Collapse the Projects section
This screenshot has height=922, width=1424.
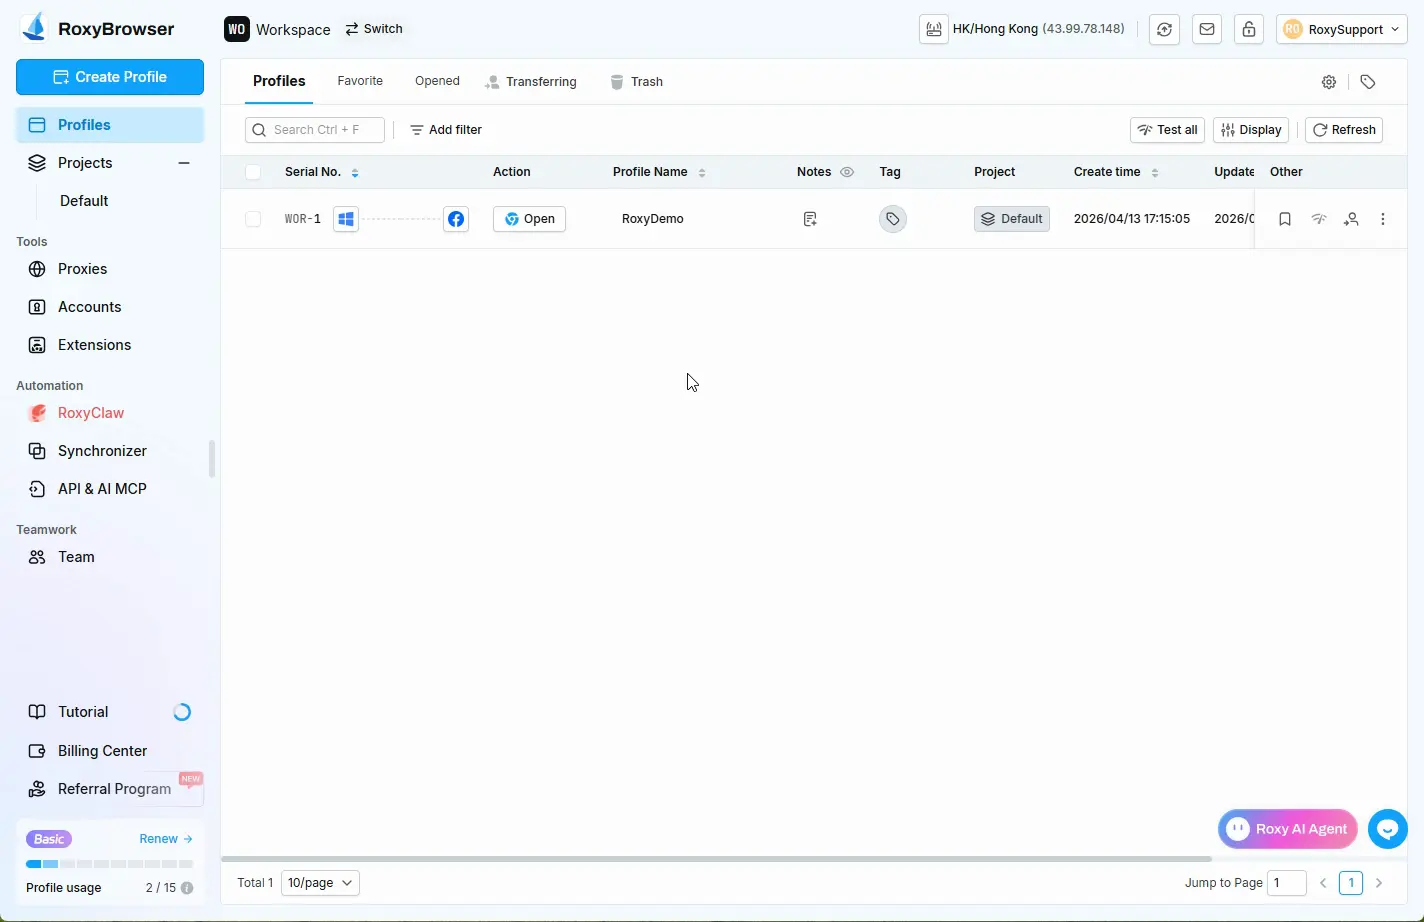[x=184, y=163]
